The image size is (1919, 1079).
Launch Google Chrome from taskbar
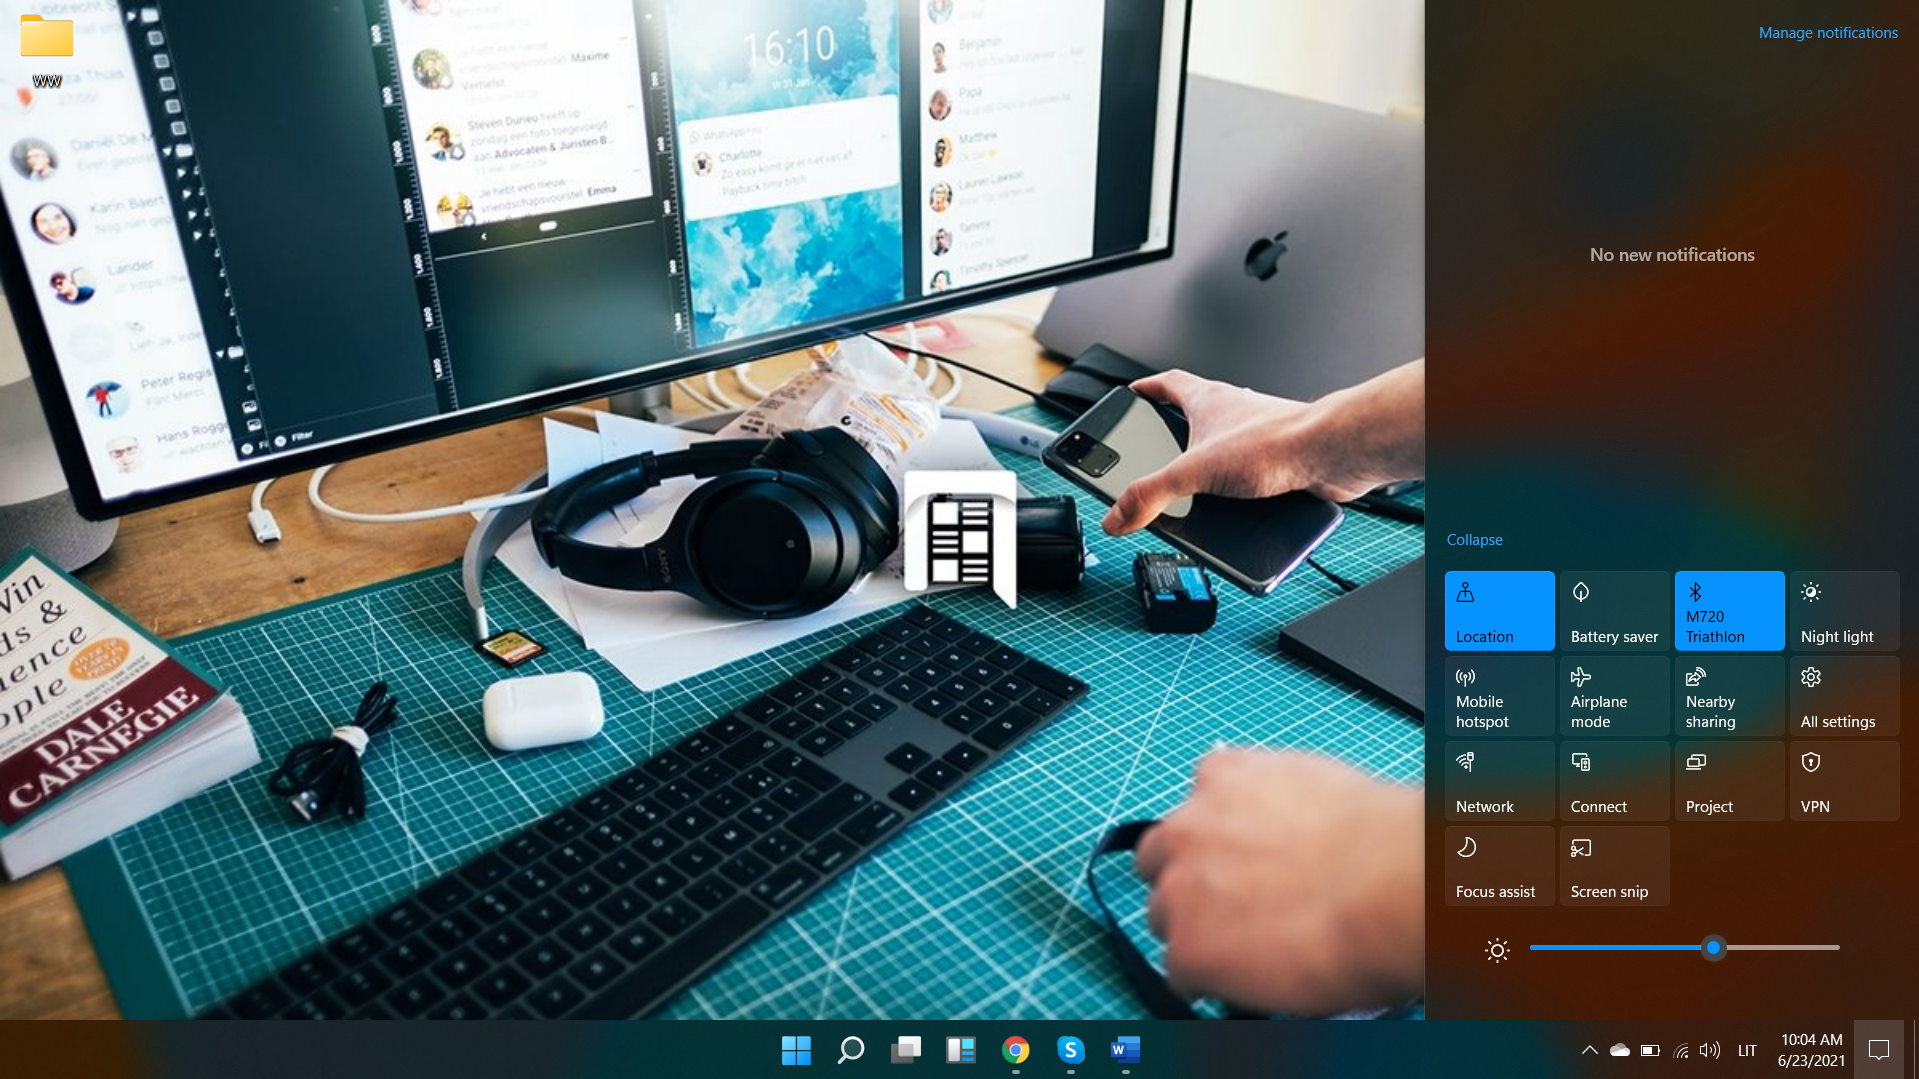tap(1016, 1050)
